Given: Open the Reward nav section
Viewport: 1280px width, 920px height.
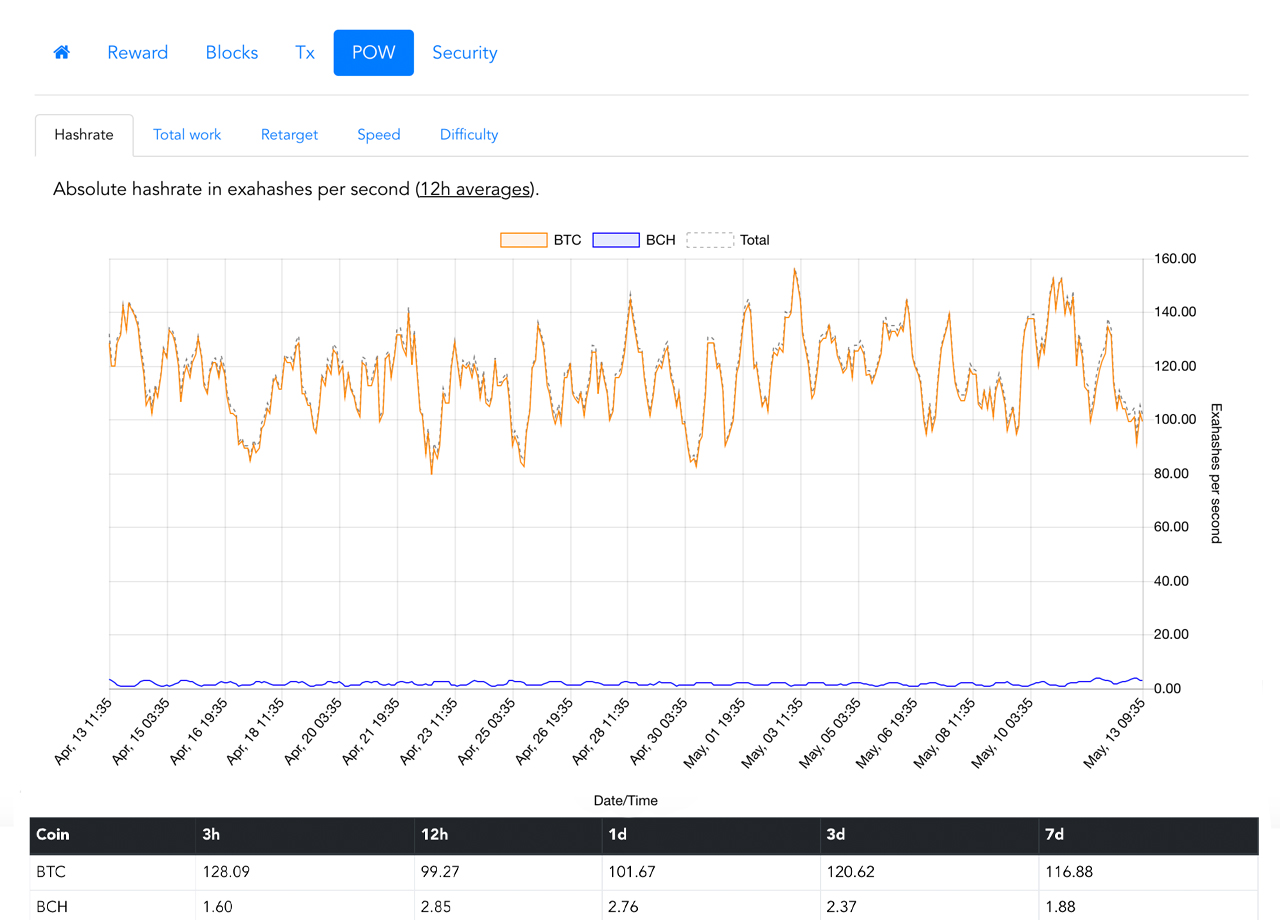Looking at the screenshot, I should tap(138, 53).
